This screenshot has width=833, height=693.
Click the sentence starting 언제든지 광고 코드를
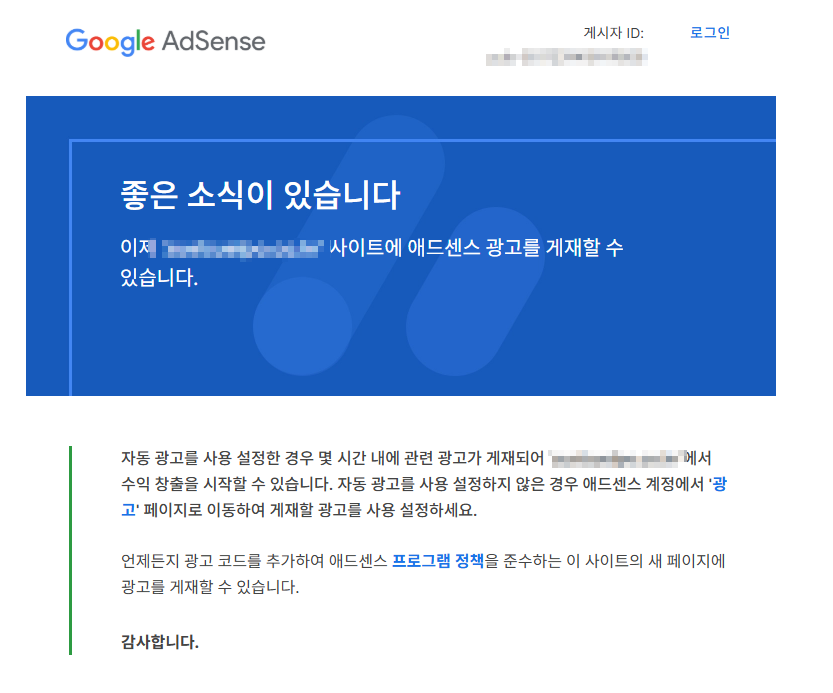click(423, 561)
